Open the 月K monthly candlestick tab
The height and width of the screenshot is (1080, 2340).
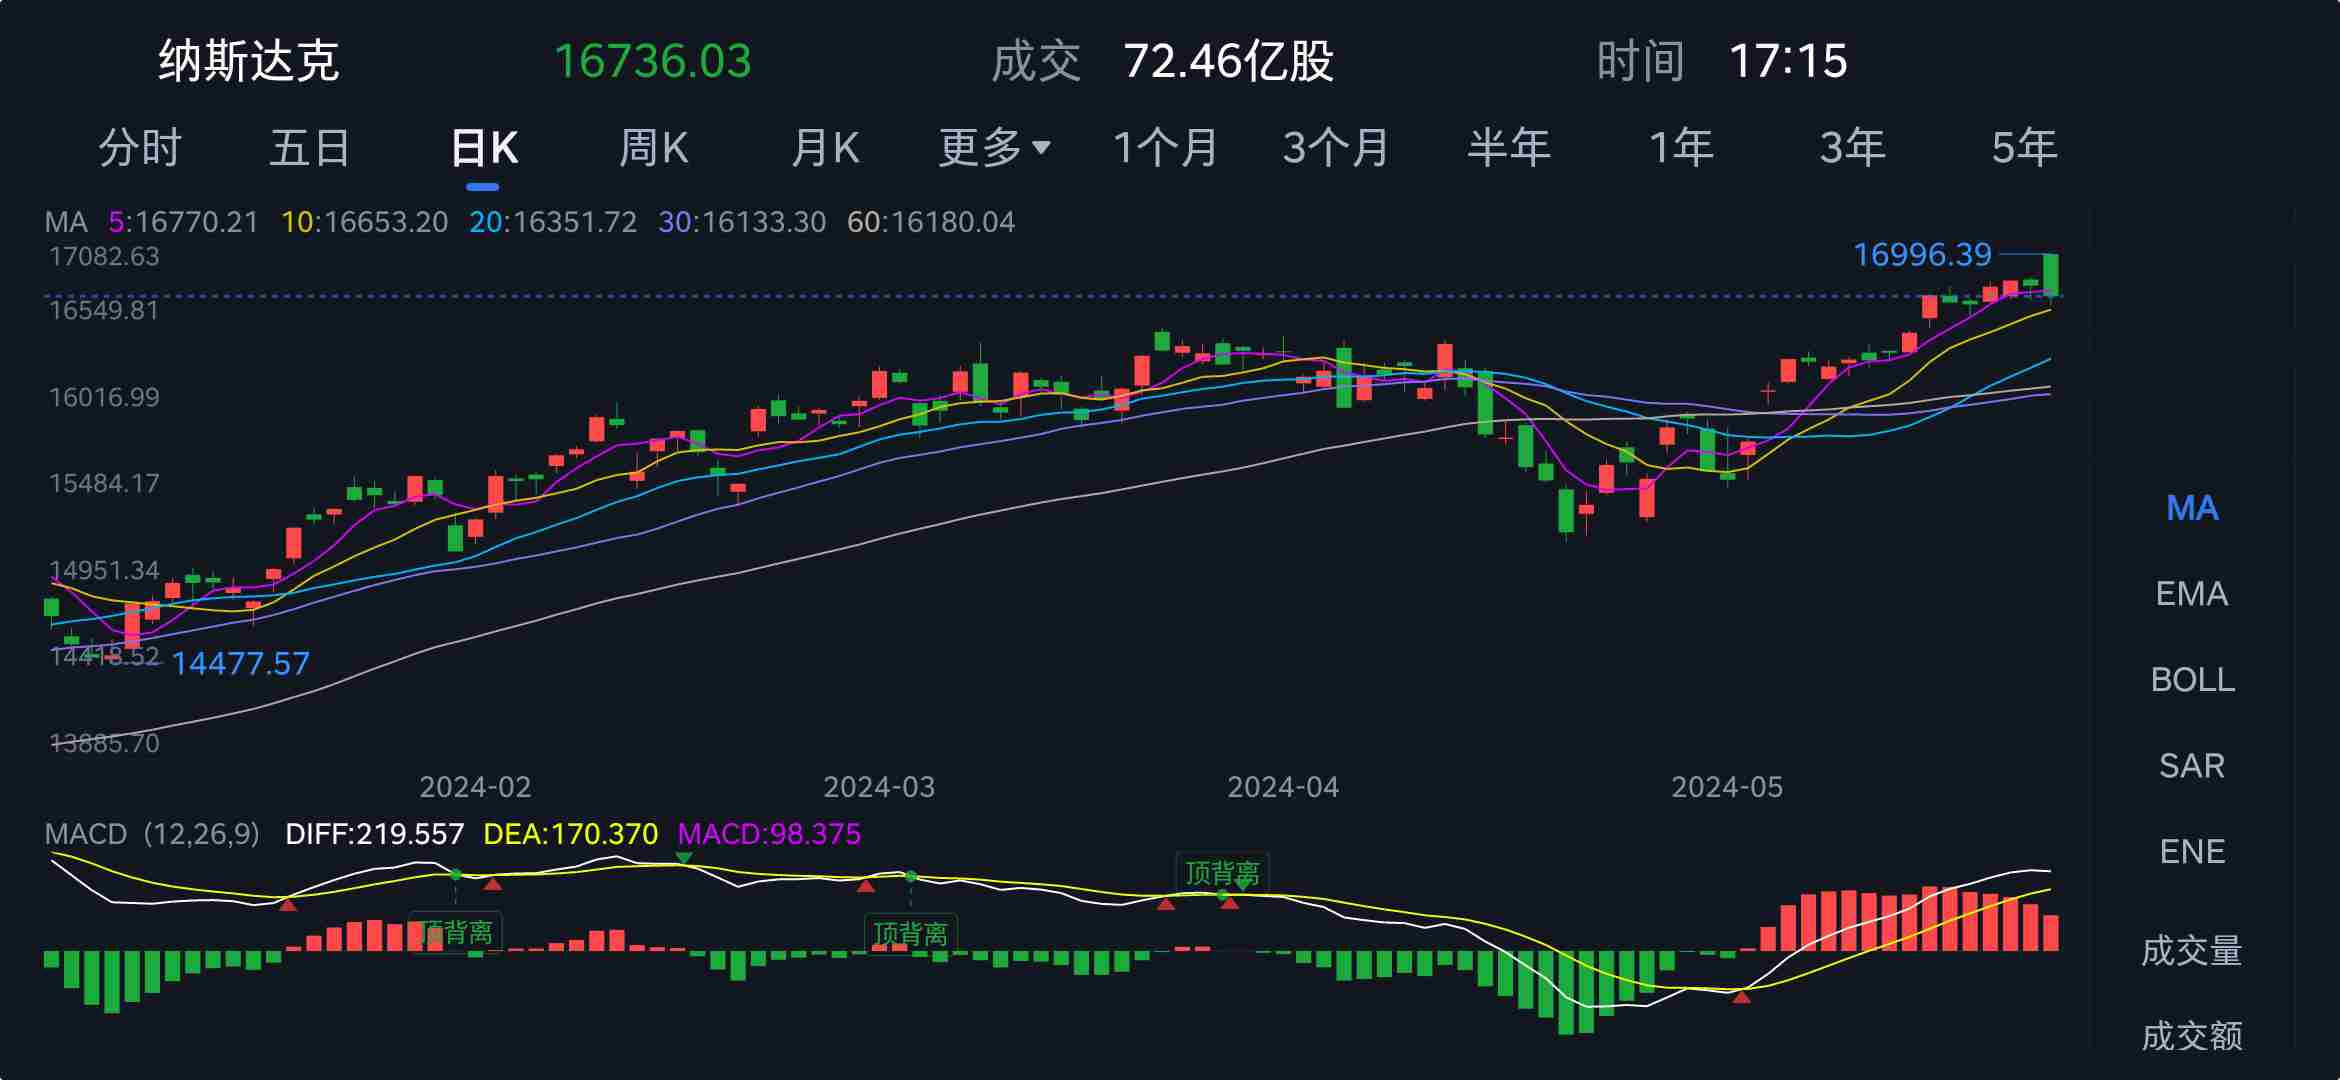coord(825,148)
